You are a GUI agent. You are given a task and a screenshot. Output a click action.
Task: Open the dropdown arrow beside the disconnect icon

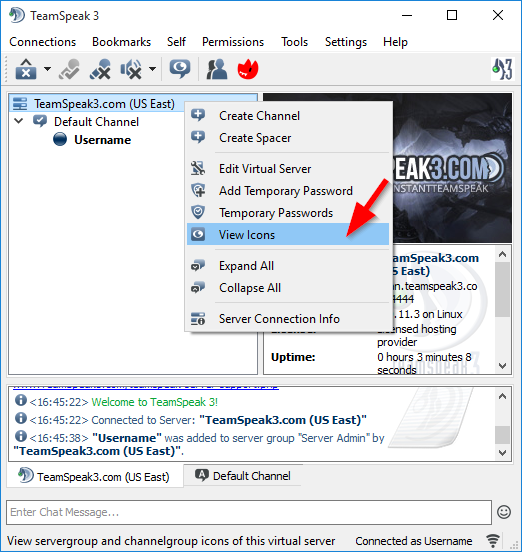[x=47, y=69]
